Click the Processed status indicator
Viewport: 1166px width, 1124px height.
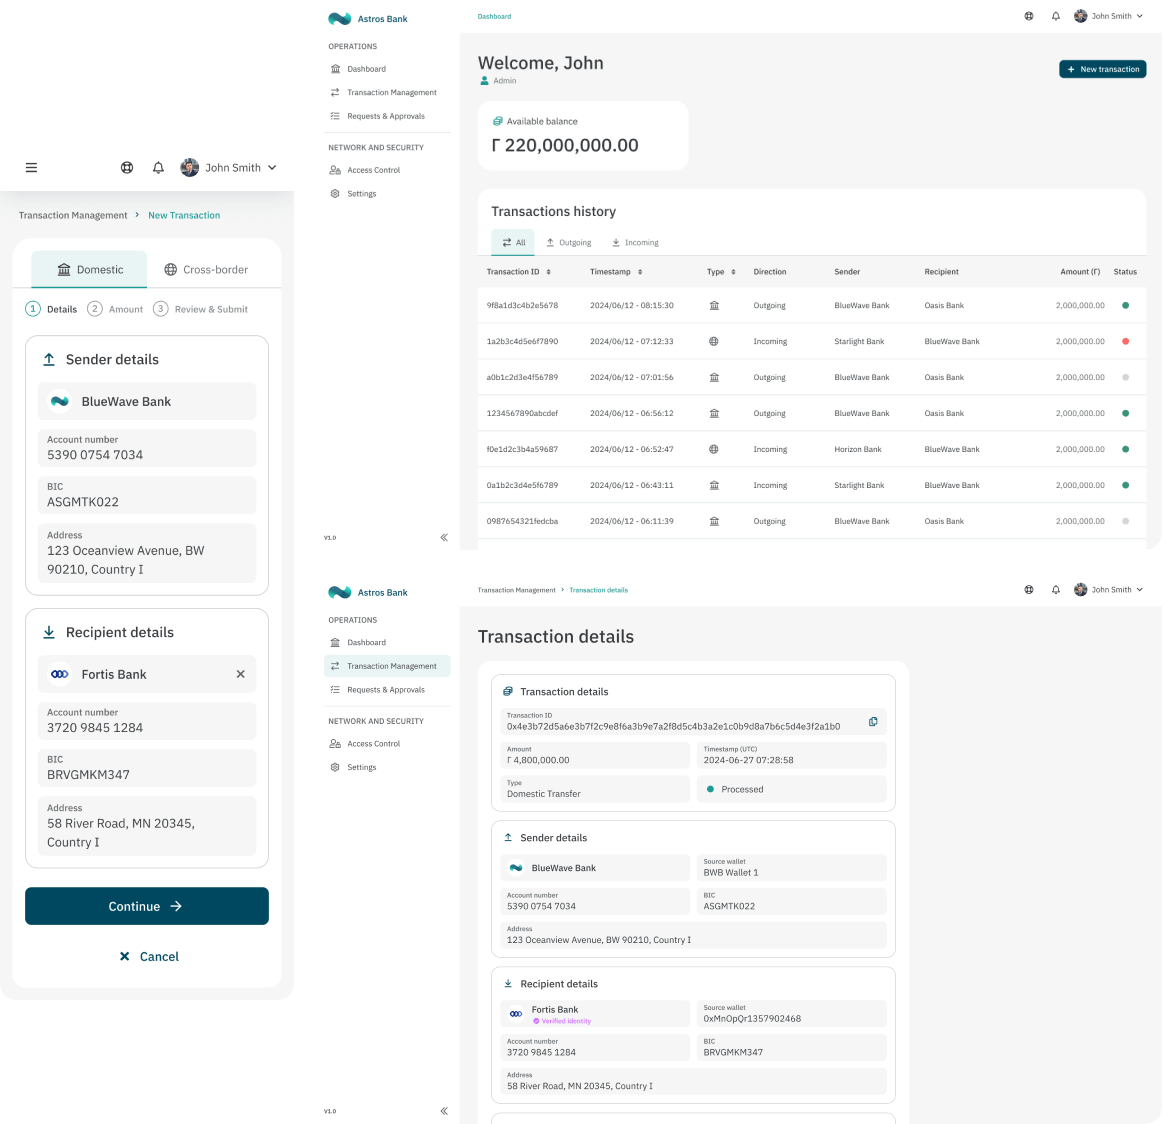pos(792,789)
